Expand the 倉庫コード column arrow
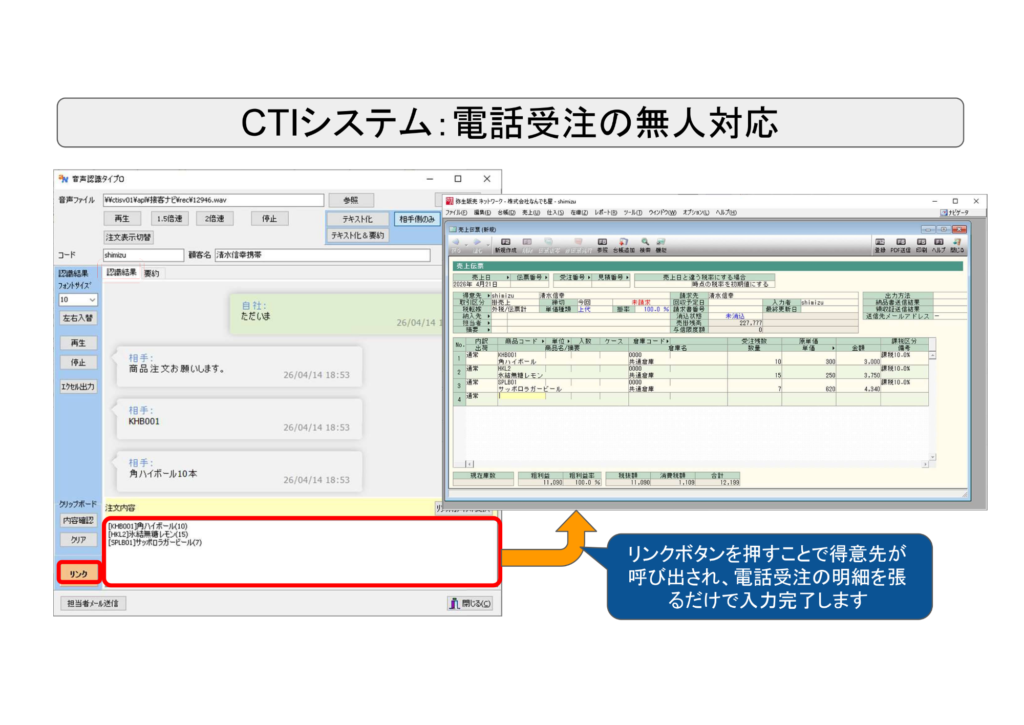The image size is (1024, 725). (667, 341)
